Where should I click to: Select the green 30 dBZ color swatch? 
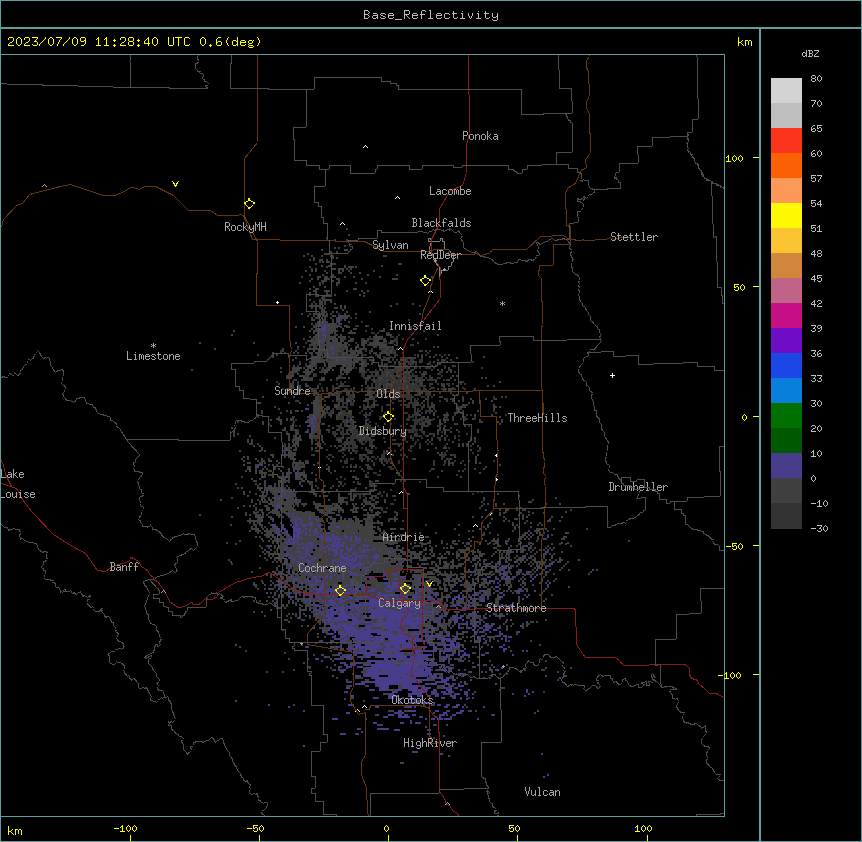(x=786, y=416)
